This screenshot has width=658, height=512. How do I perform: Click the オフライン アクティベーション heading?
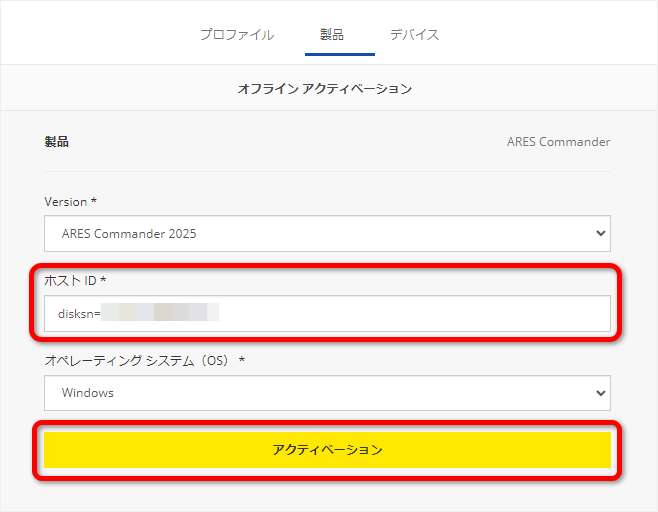click(x=325, y=89)
